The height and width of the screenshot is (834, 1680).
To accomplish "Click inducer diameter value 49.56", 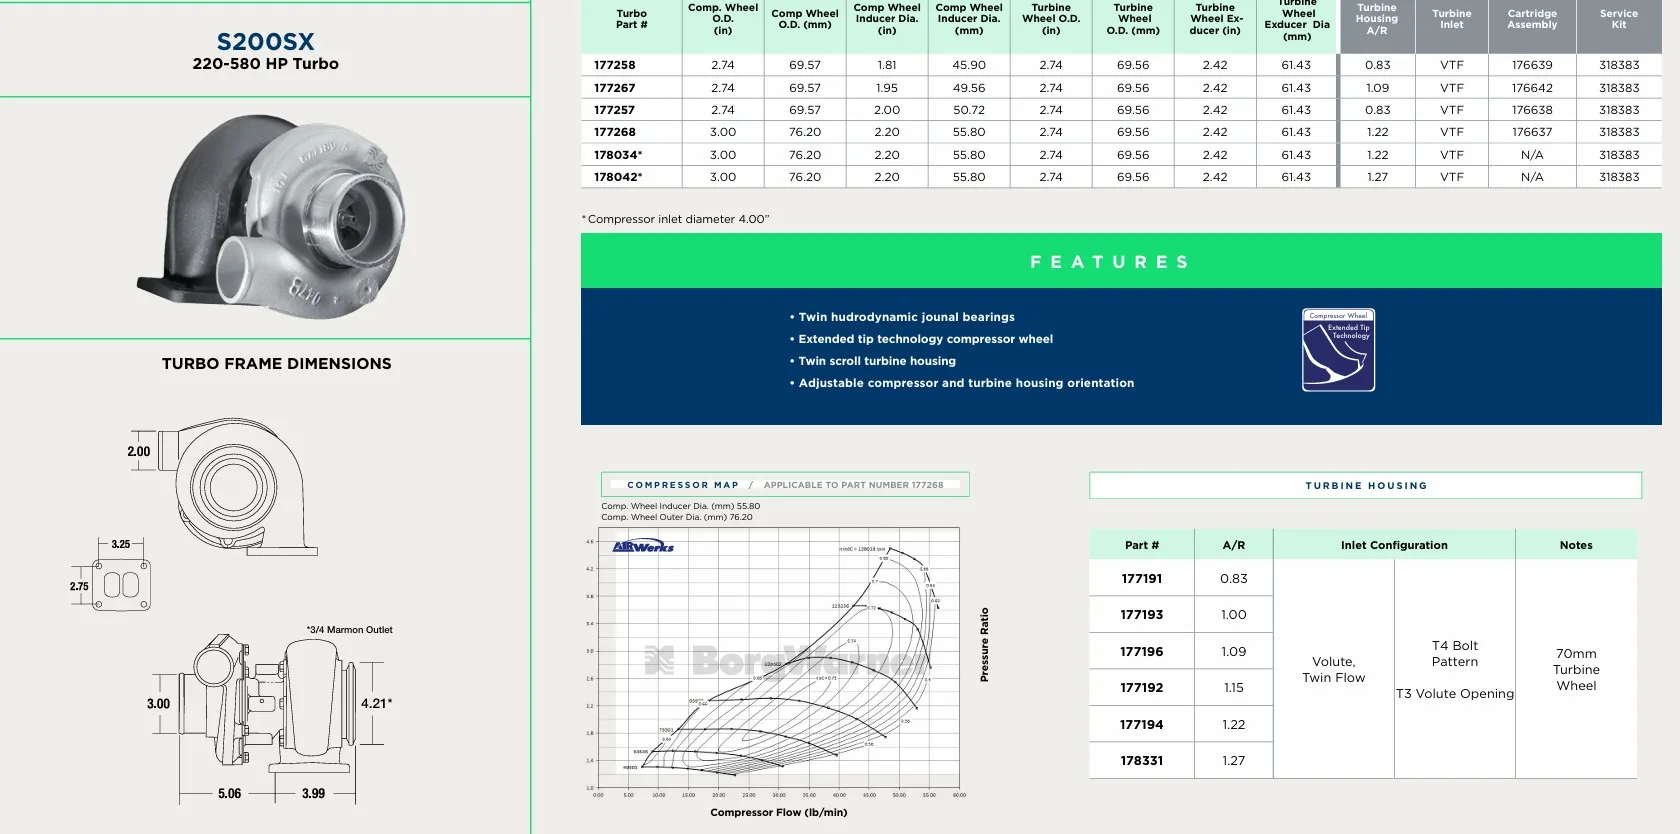I will click(x=969, y=88).
